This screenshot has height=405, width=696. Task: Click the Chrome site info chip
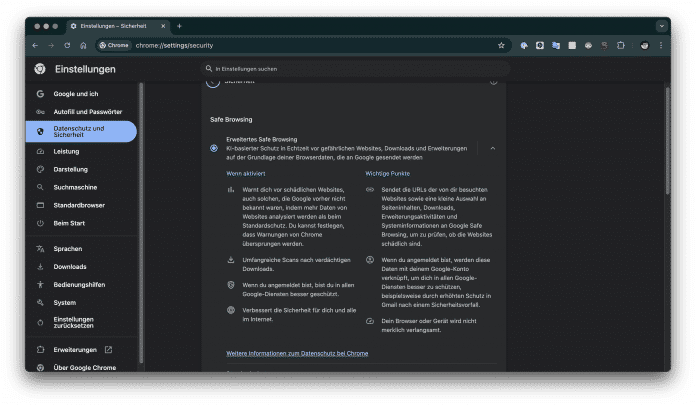pos(114,45)
